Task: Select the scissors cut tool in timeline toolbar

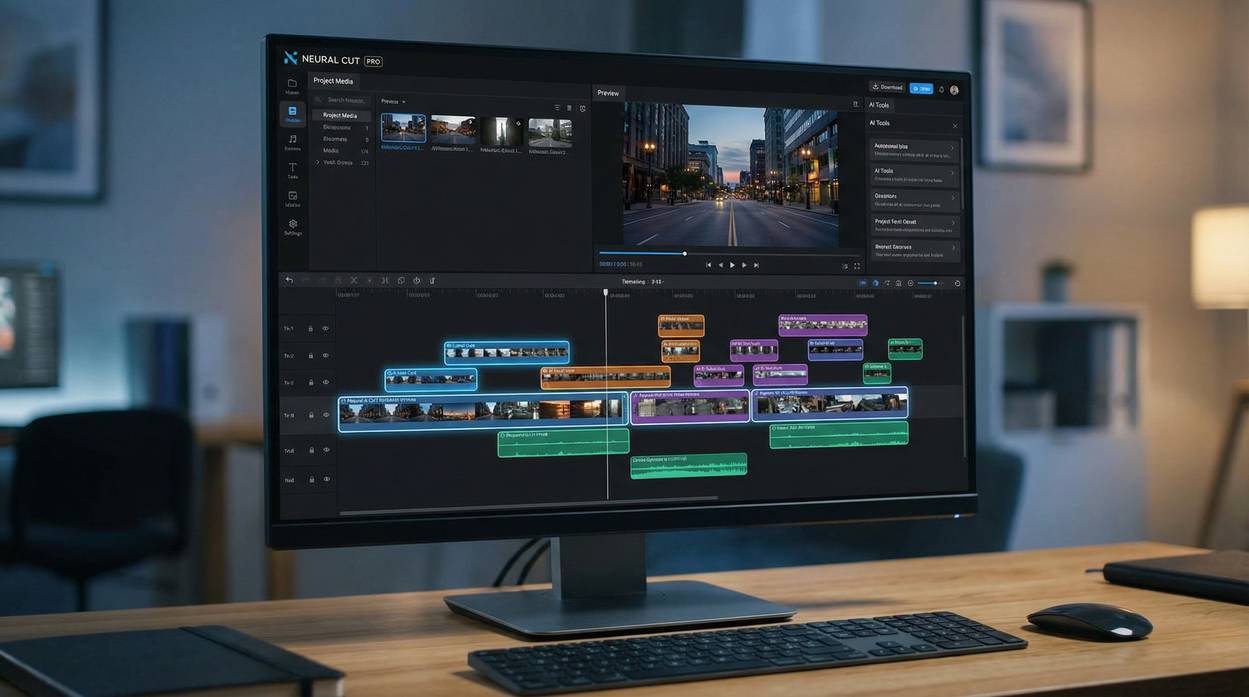Action: click(x=353, y=281)
